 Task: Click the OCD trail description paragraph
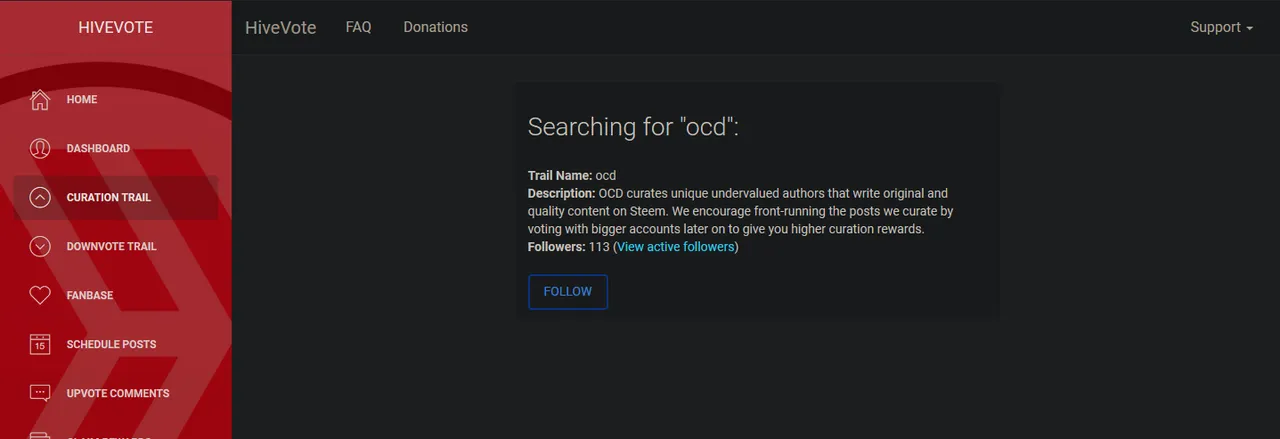click(740, 211)
